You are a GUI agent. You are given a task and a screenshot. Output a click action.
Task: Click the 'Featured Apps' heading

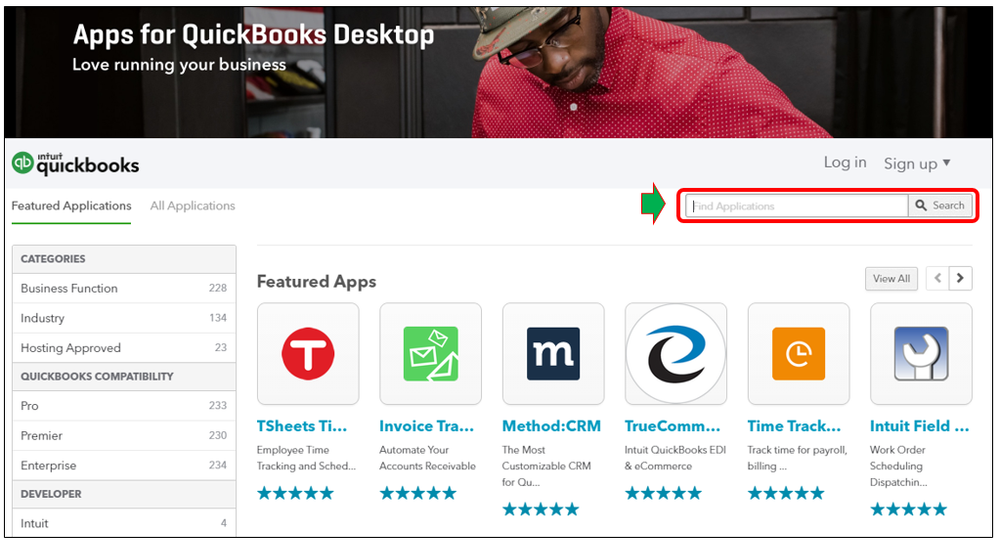pyautogui.click(x=317, y=282)
